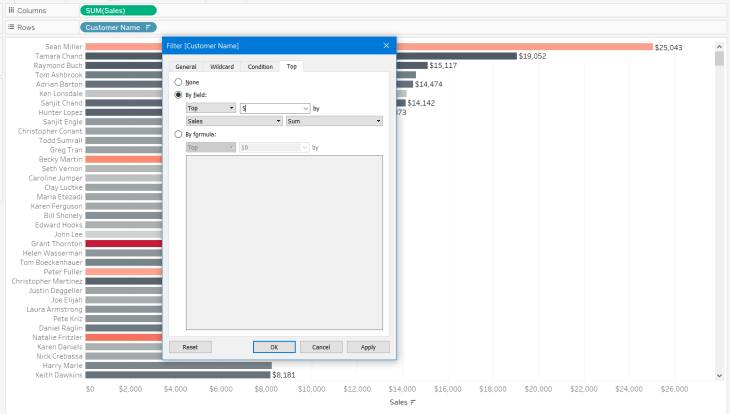The height and width of the screenshot is (414, 730).
Task: Select the SUM(Sales) pill
Action: coord(120,10)
